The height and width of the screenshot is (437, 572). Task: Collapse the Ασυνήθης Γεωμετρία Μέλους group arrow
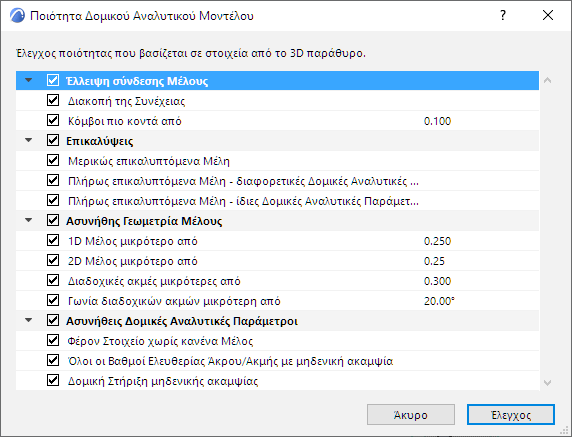pyautogui.click(x=28, y=220)
